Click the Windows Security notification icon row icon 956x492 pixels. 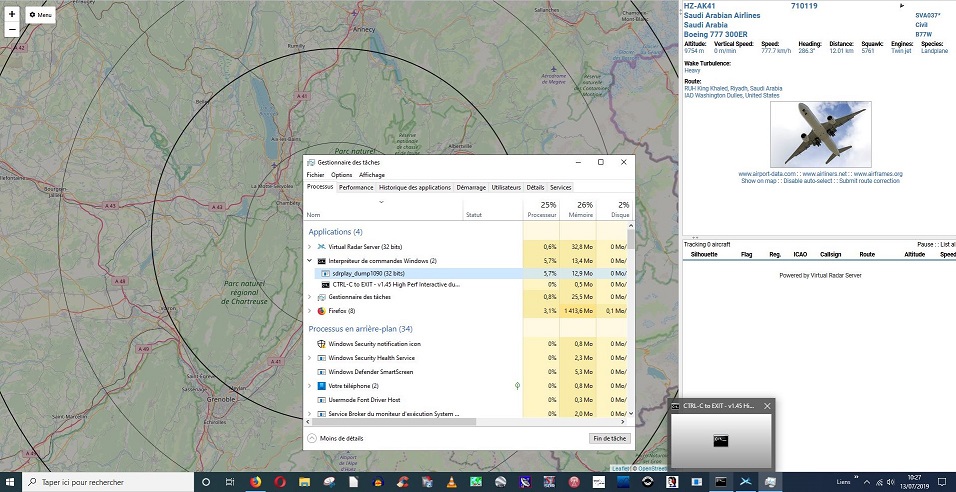[321, 344]
